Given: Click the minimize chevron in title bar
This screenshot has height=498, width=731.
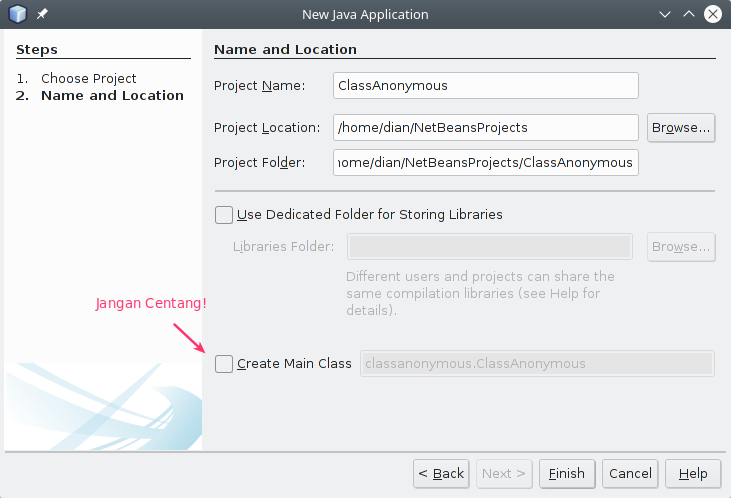Looking at the screenshot, I should [665, 14].
